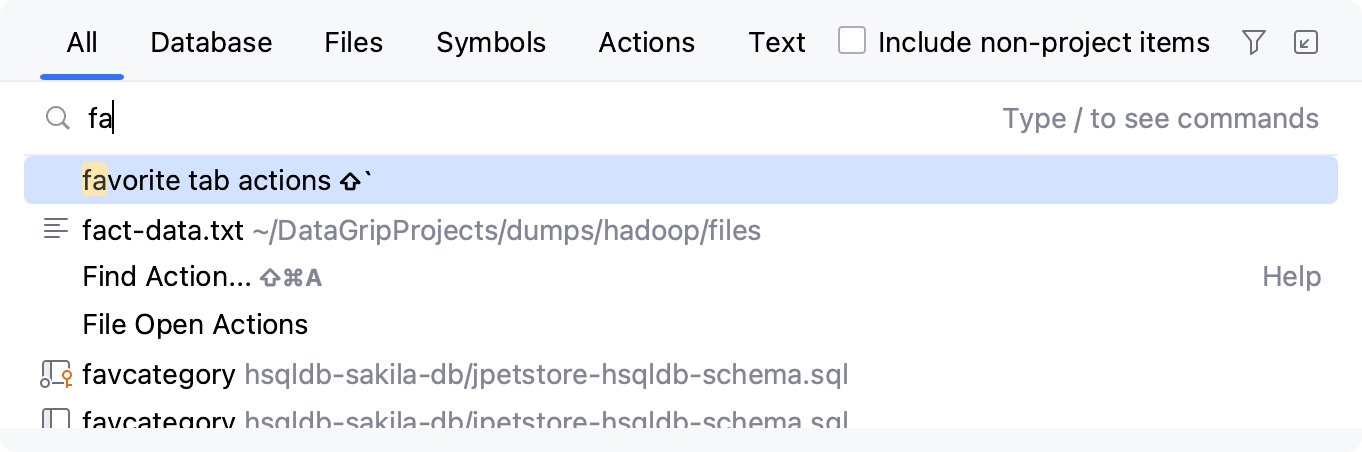Click the magnifying glass search icon
This screenshot has height=452, width=1362.
pyautogui.click(x=57, y=119)
